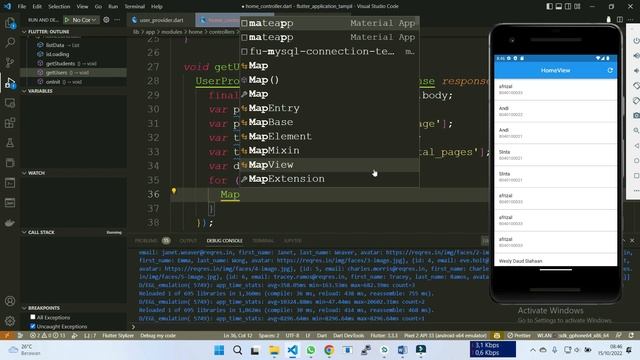
Task: Start debugging with the green play button
Action: coord(67,20)
